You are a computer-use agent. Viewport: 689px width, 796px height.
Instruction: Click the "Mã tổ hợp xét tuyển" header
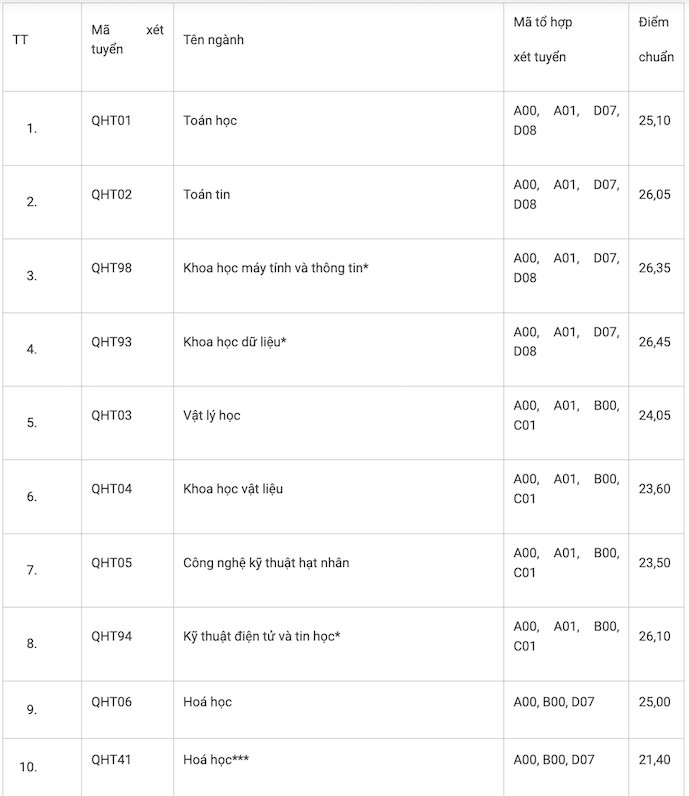point(542,40)
